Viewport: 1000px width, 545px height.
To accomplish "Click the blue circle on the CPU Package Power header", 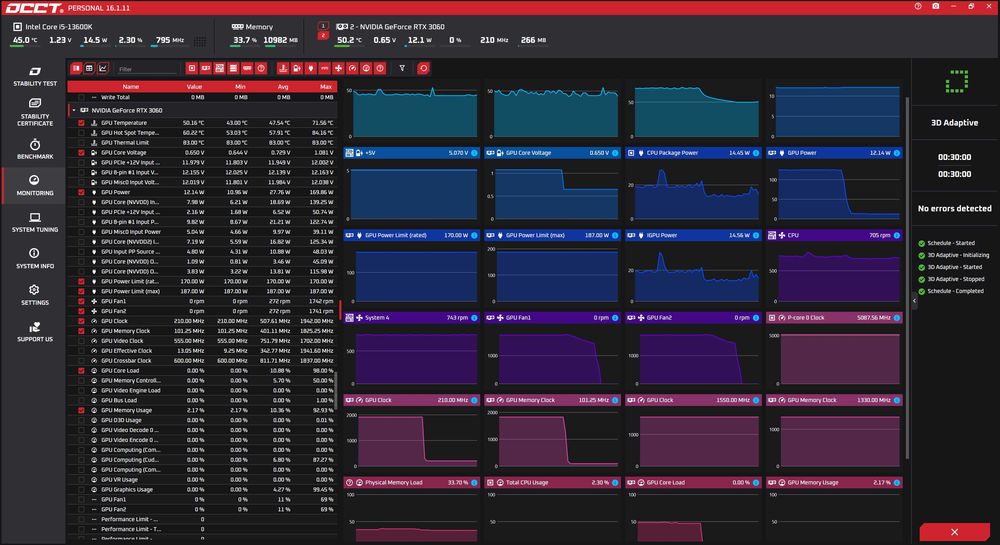I will coord(756,153).
